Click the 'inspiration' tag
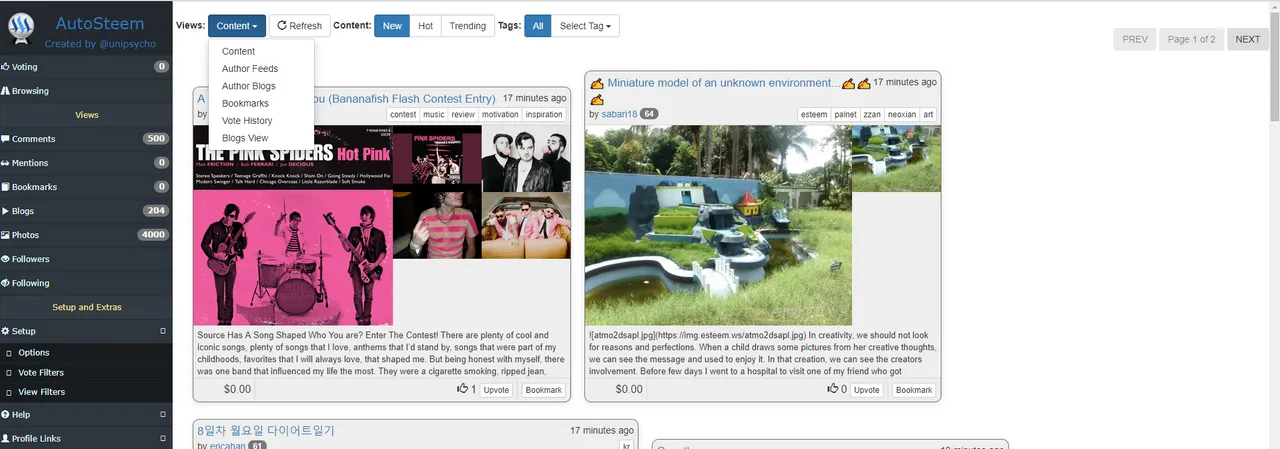 (x=544, y=114)
